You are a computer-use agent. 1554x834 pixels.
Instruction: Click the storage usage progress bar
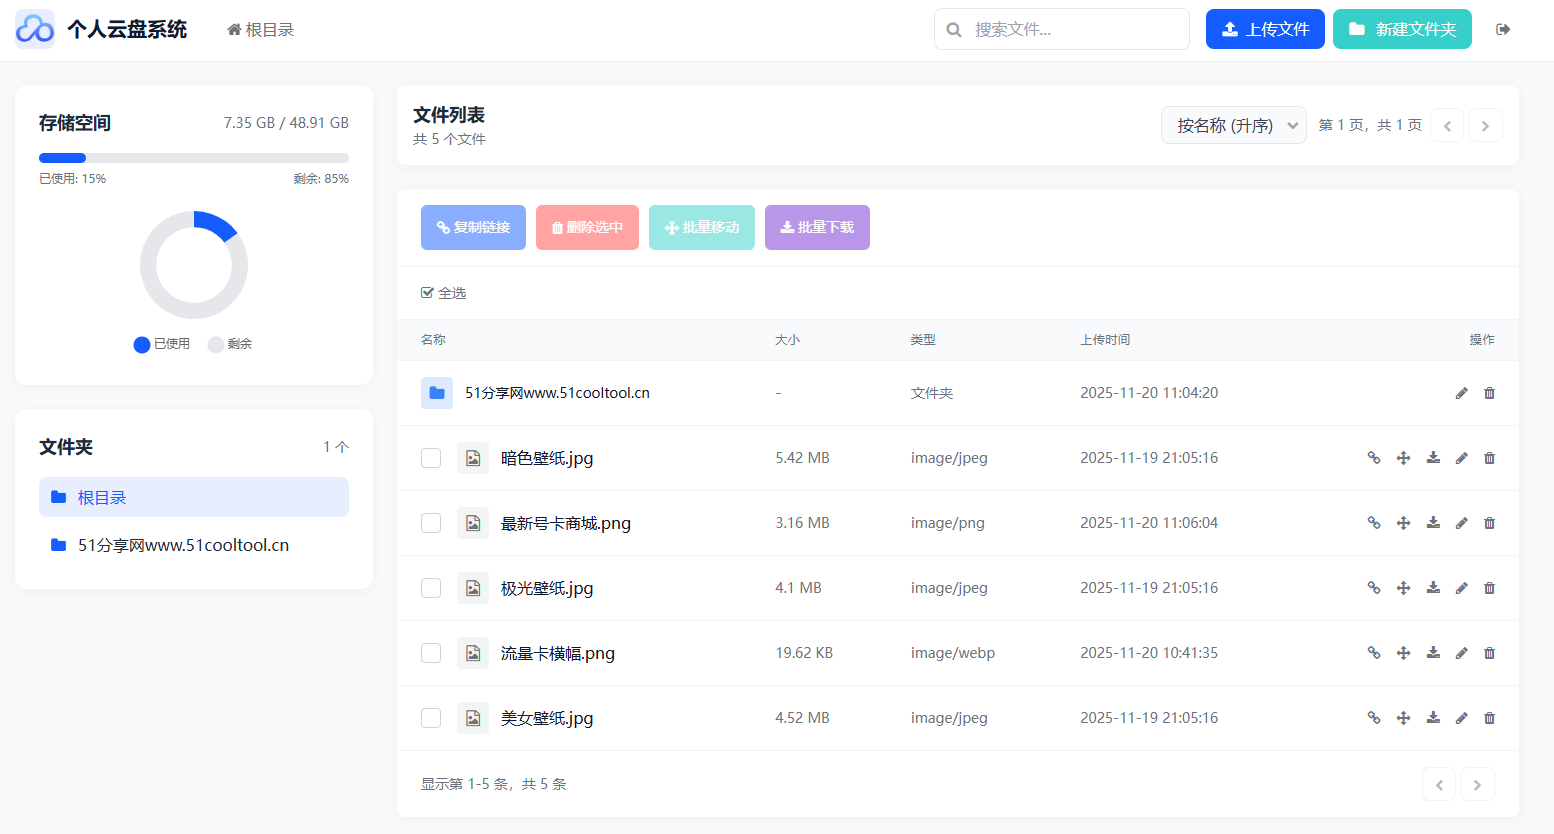pyautogui.click(x=193, y=157)
